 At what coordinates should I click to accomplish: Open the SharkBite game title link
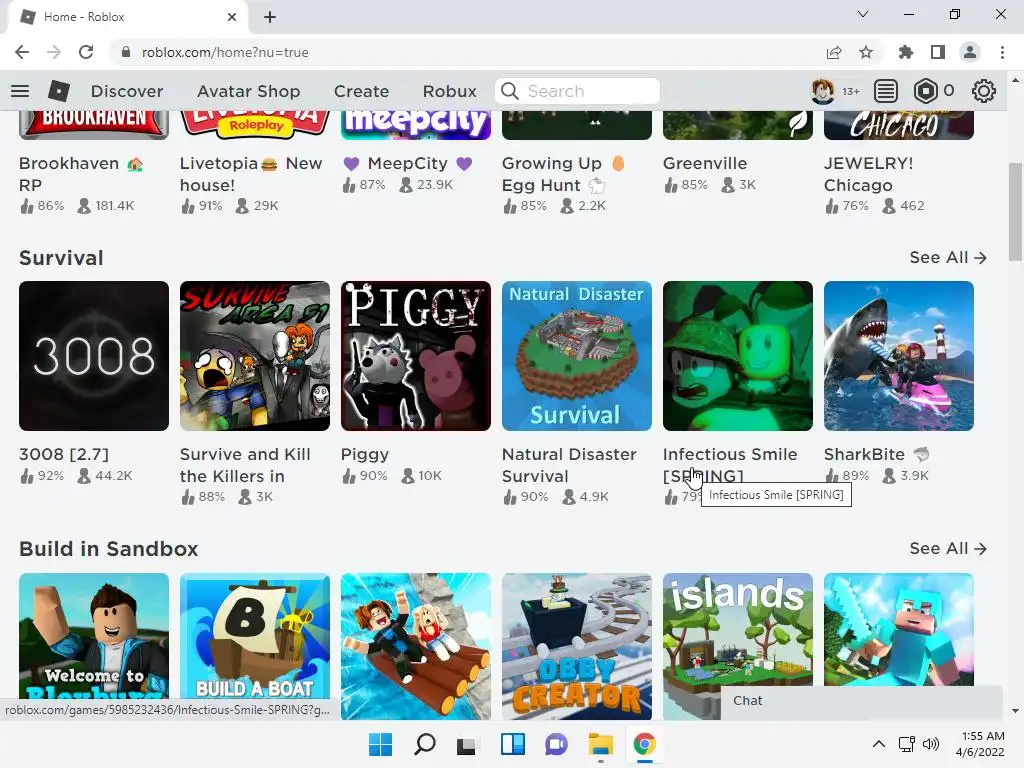point(875,454)
